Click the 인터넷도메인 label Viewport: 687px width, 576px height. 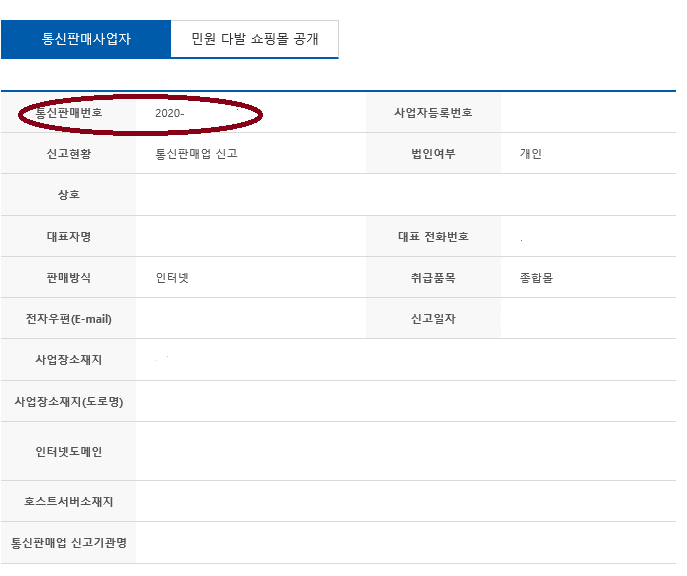coord(69,452)
